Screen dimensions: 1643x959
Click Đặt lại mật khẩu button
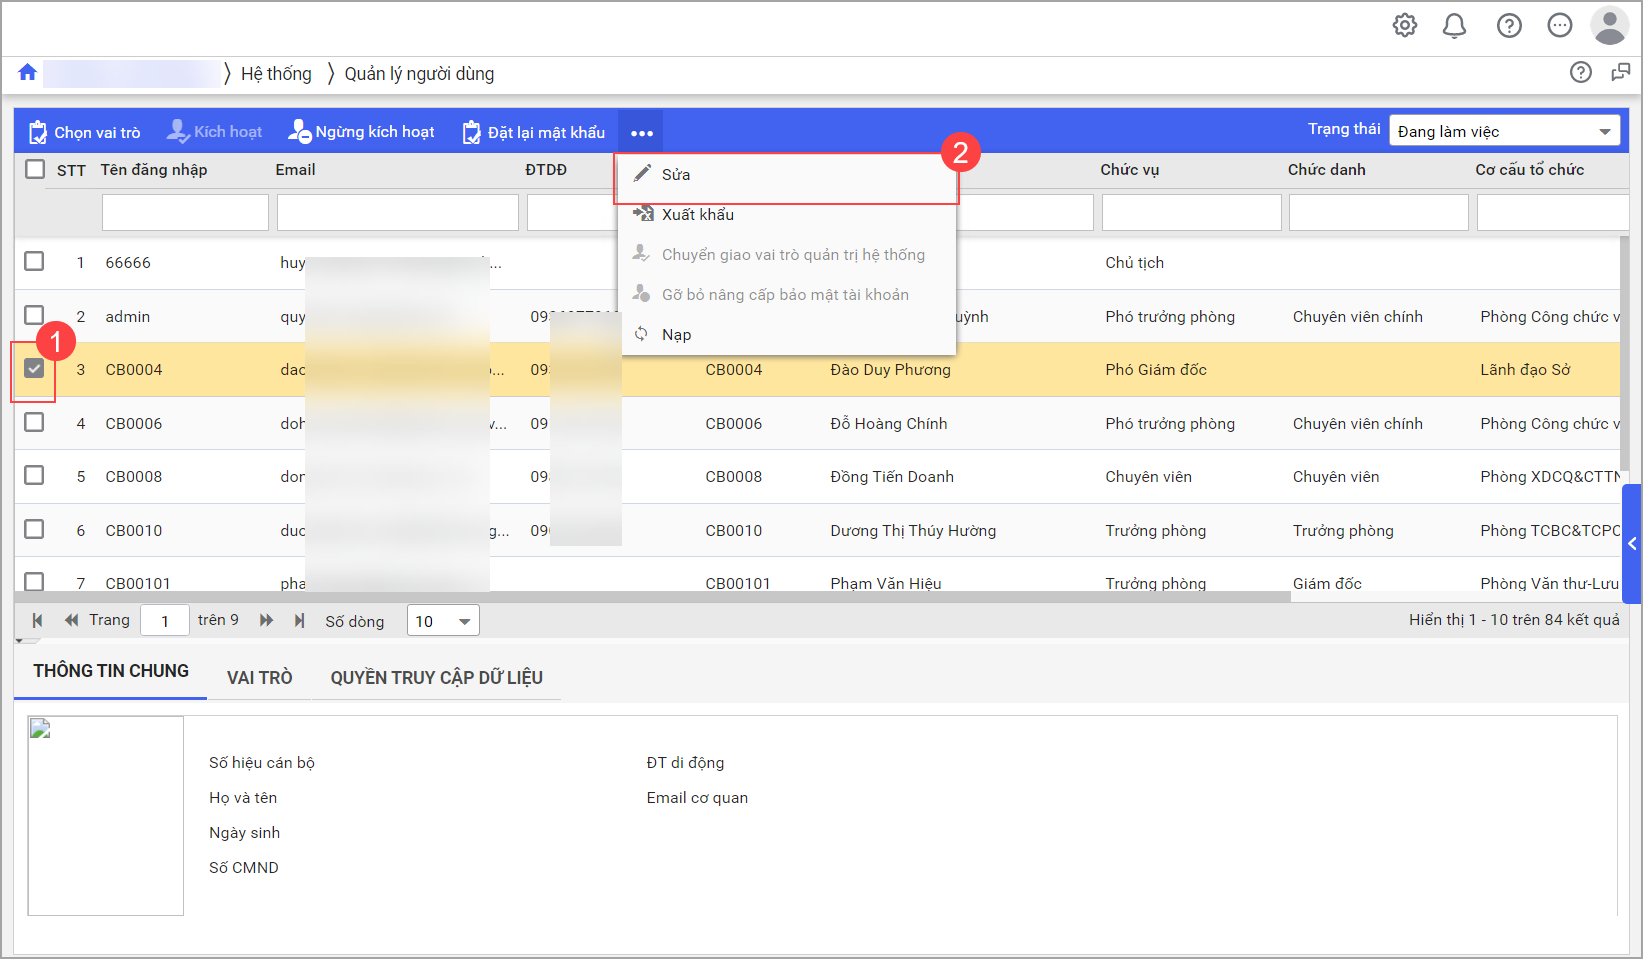click(x=534, y=132)
